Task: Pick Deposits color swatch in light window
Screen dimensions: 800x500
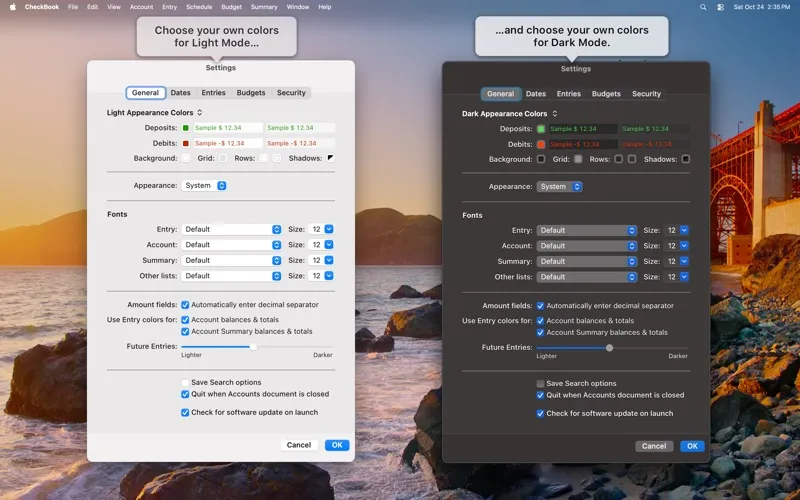Action: click(186, 128)
